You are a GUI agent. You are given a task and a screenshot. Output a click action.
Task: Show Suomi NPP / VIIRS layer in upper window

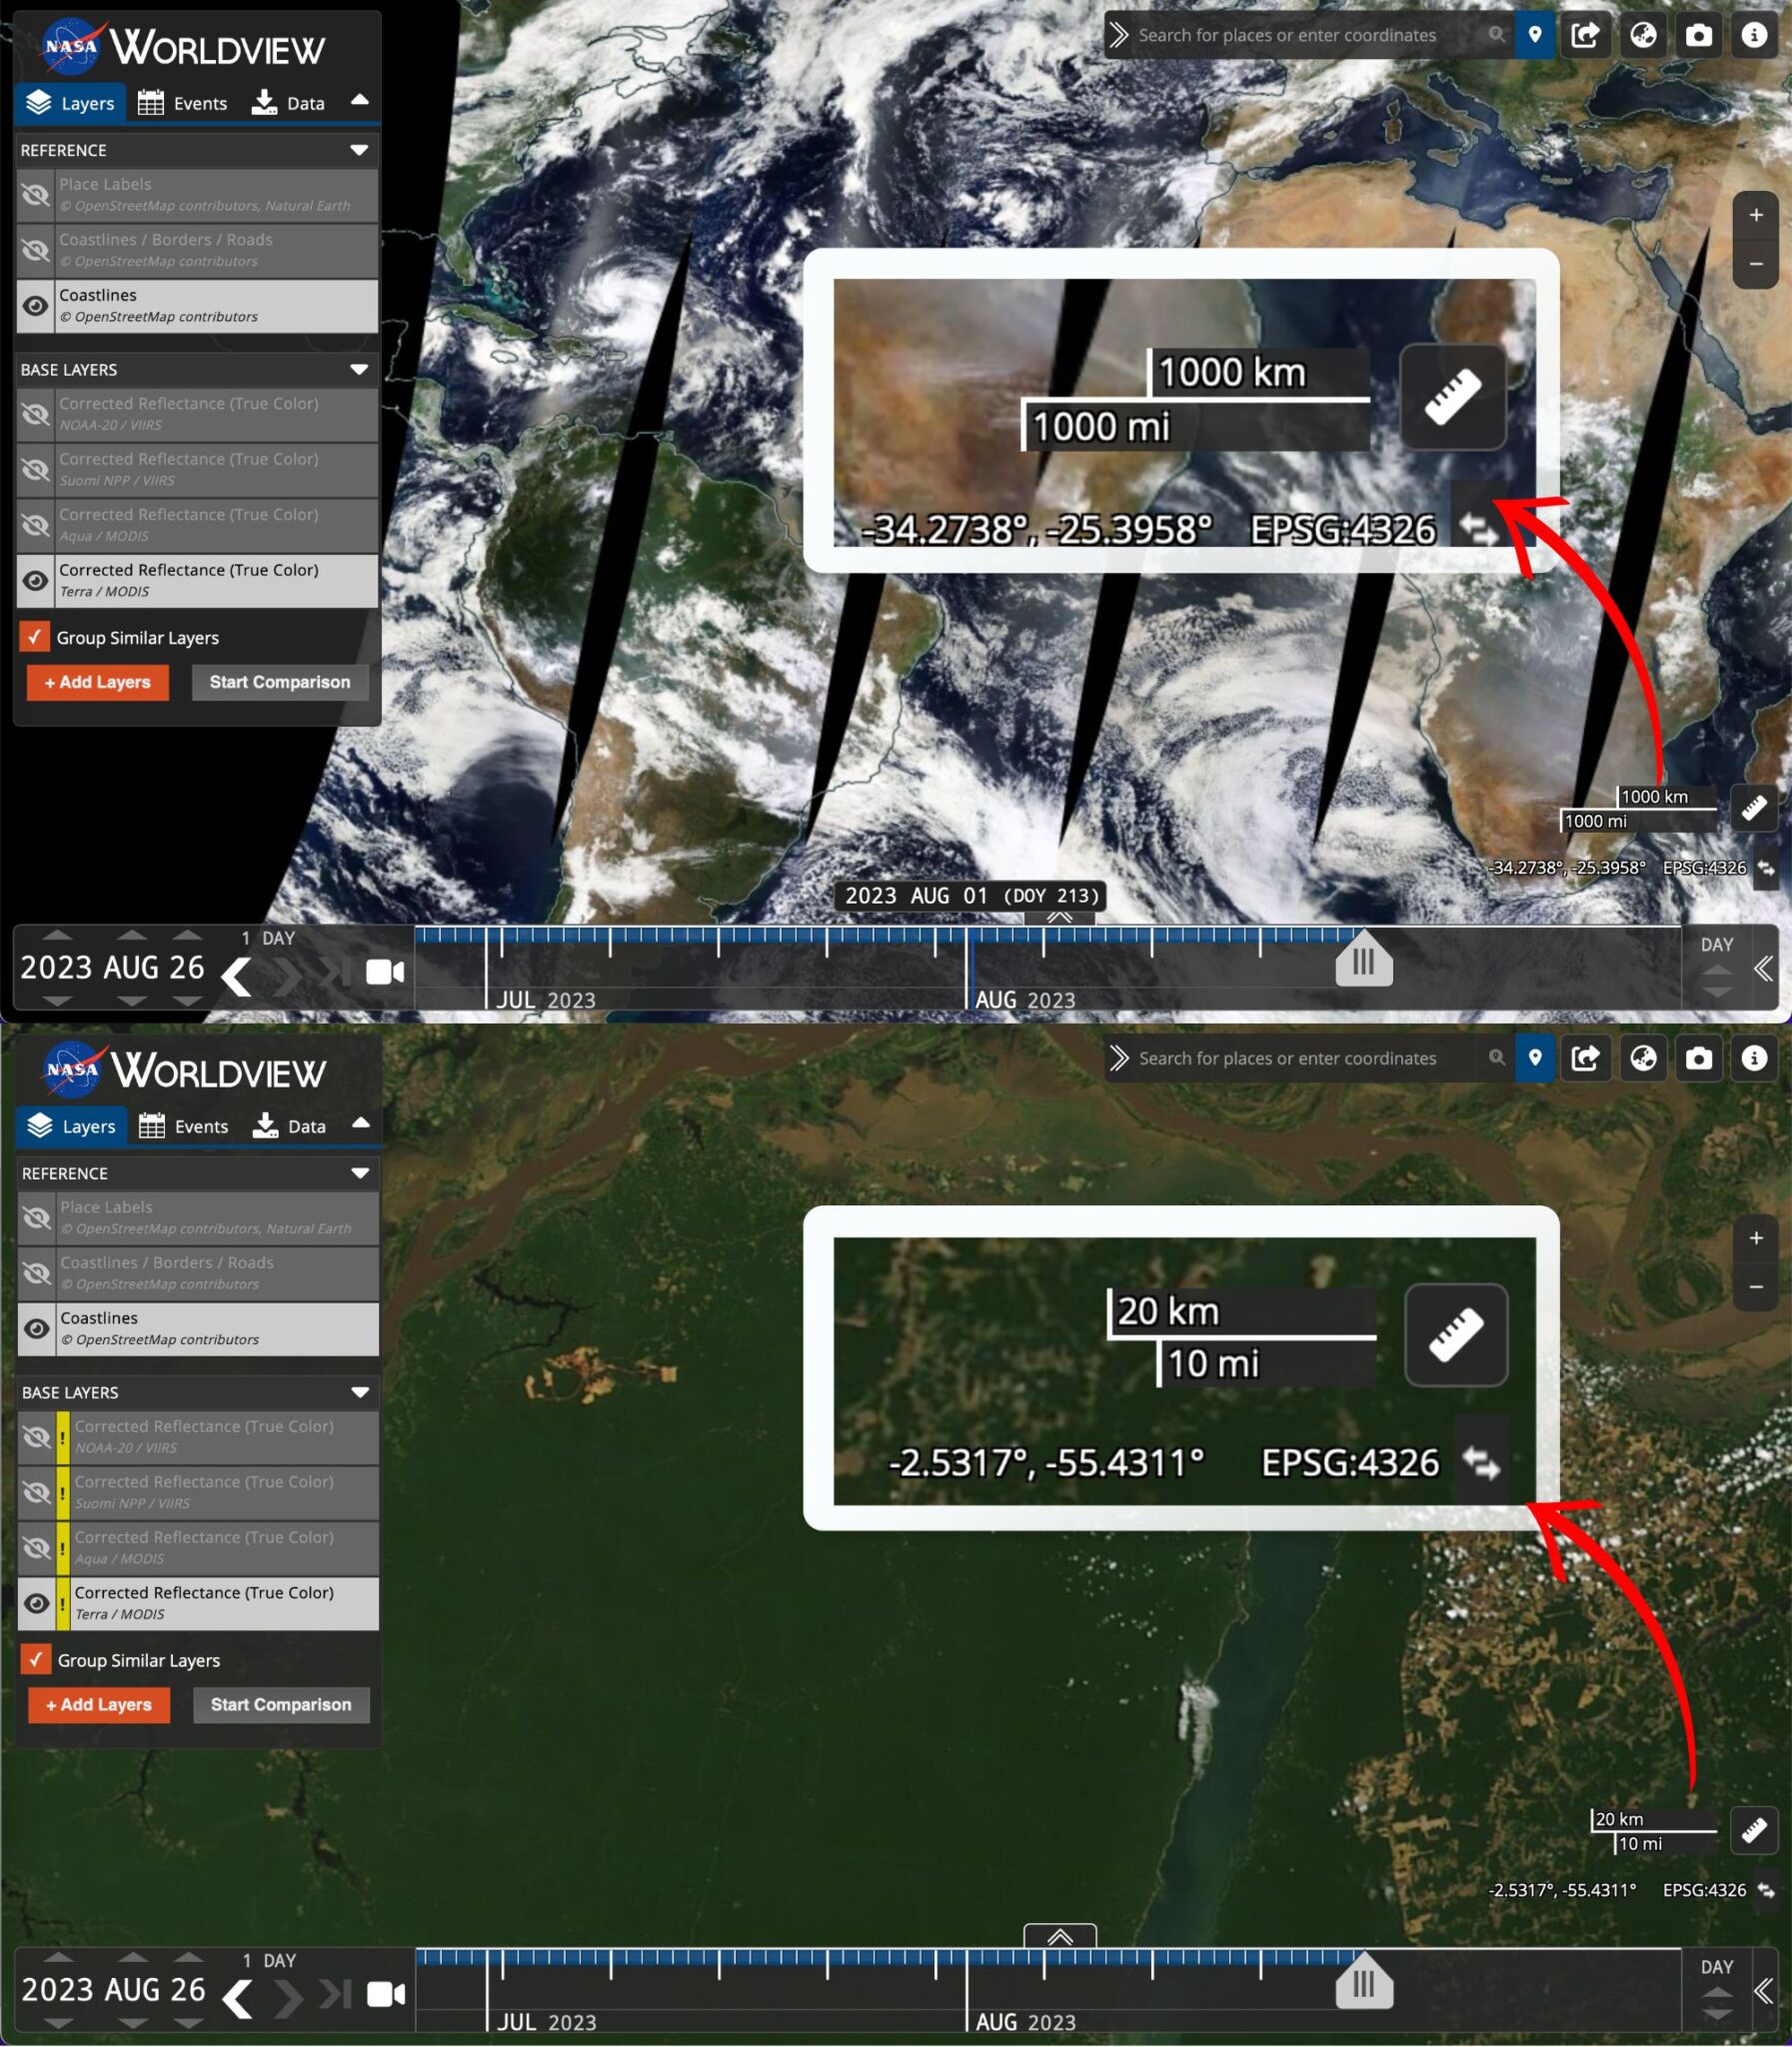35,470
